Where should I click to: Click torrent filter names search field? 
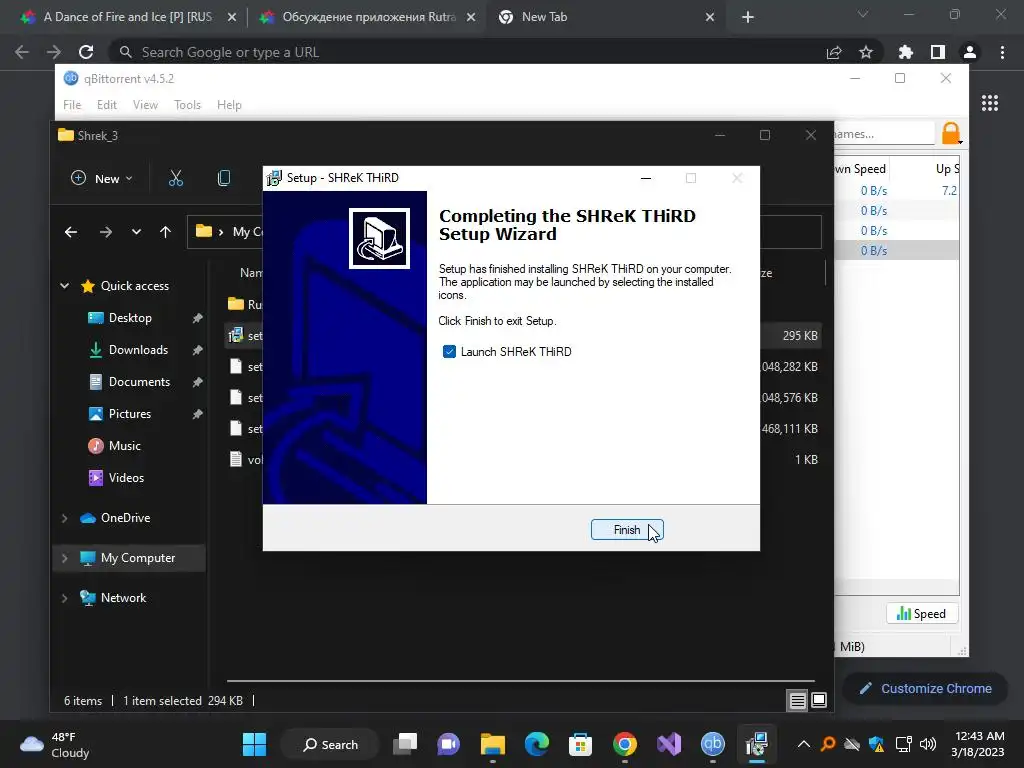tap(884, 134)
